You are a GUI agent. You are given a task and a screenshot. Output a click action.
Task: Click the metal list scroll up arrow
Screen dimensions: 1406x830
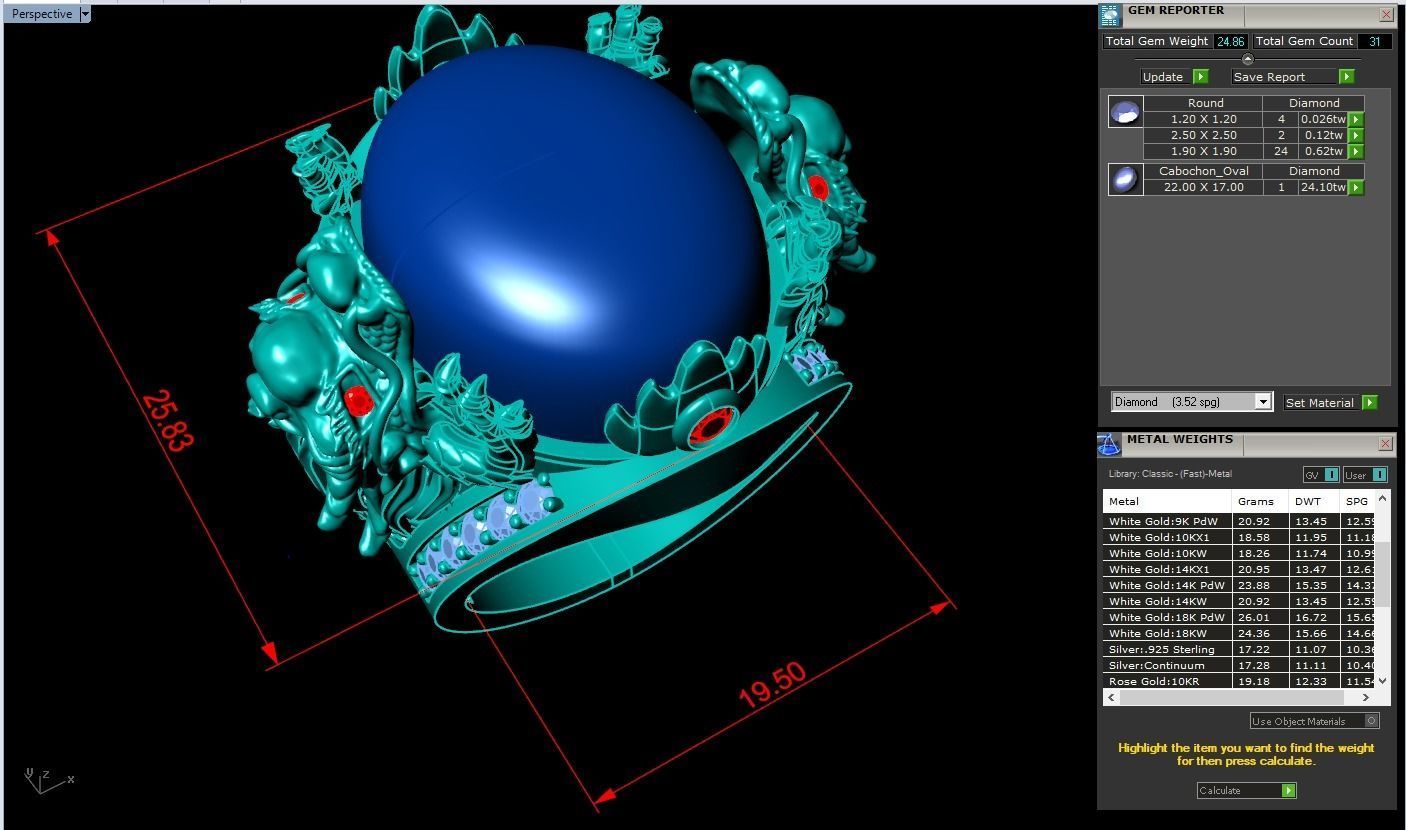1383,498
